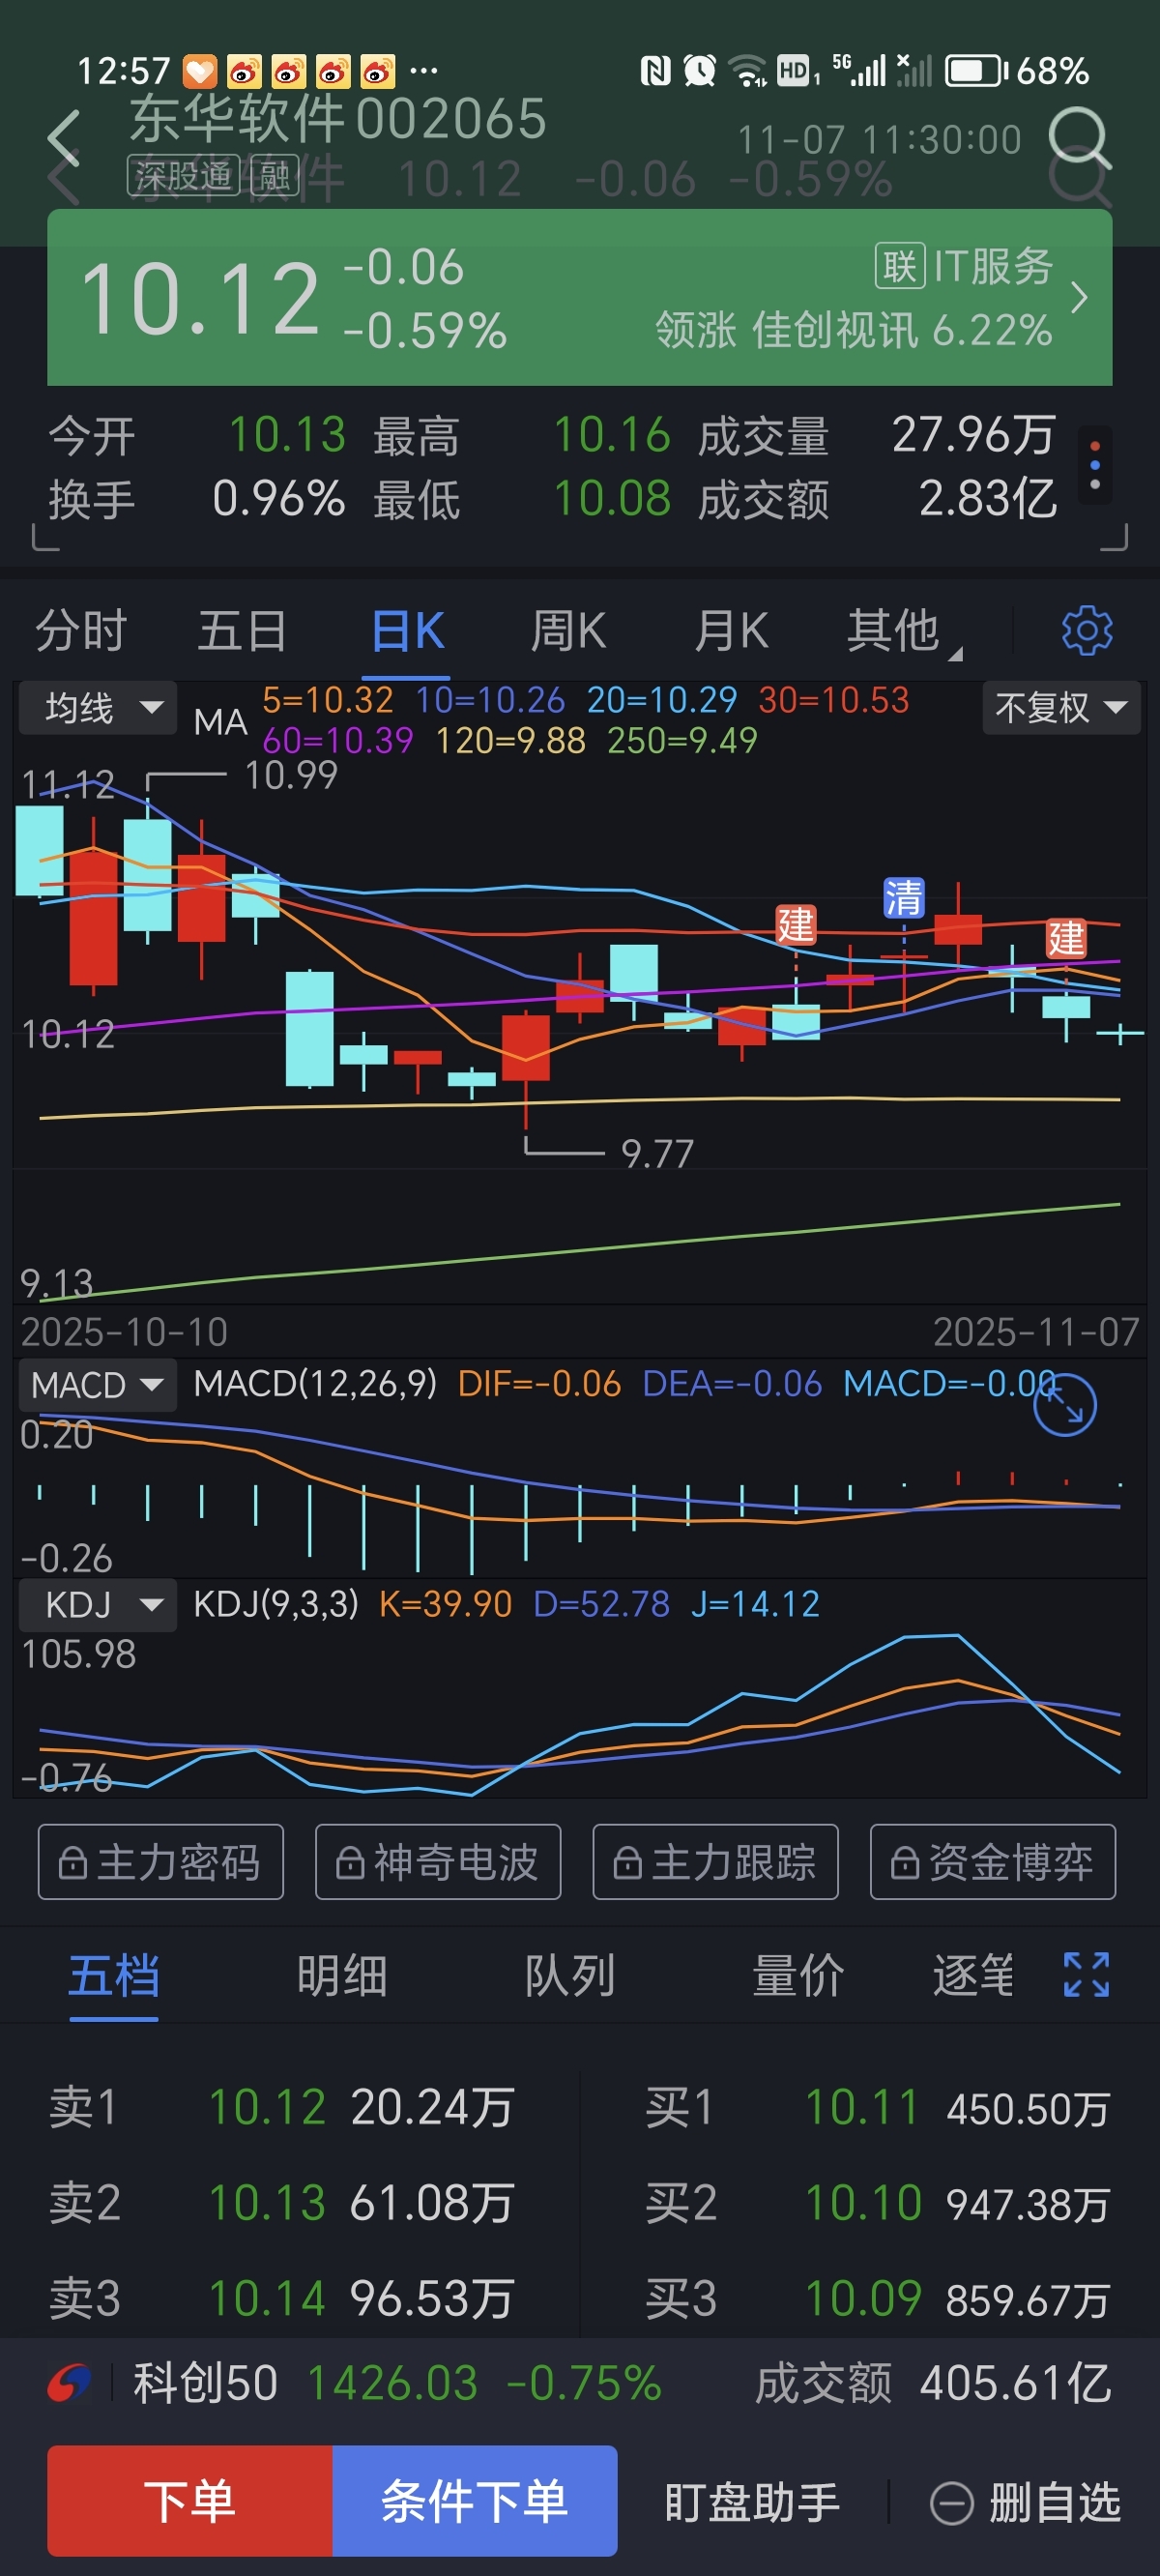
Task: Tap the 成交量 27.96万 value
Action: click(973, 435)
